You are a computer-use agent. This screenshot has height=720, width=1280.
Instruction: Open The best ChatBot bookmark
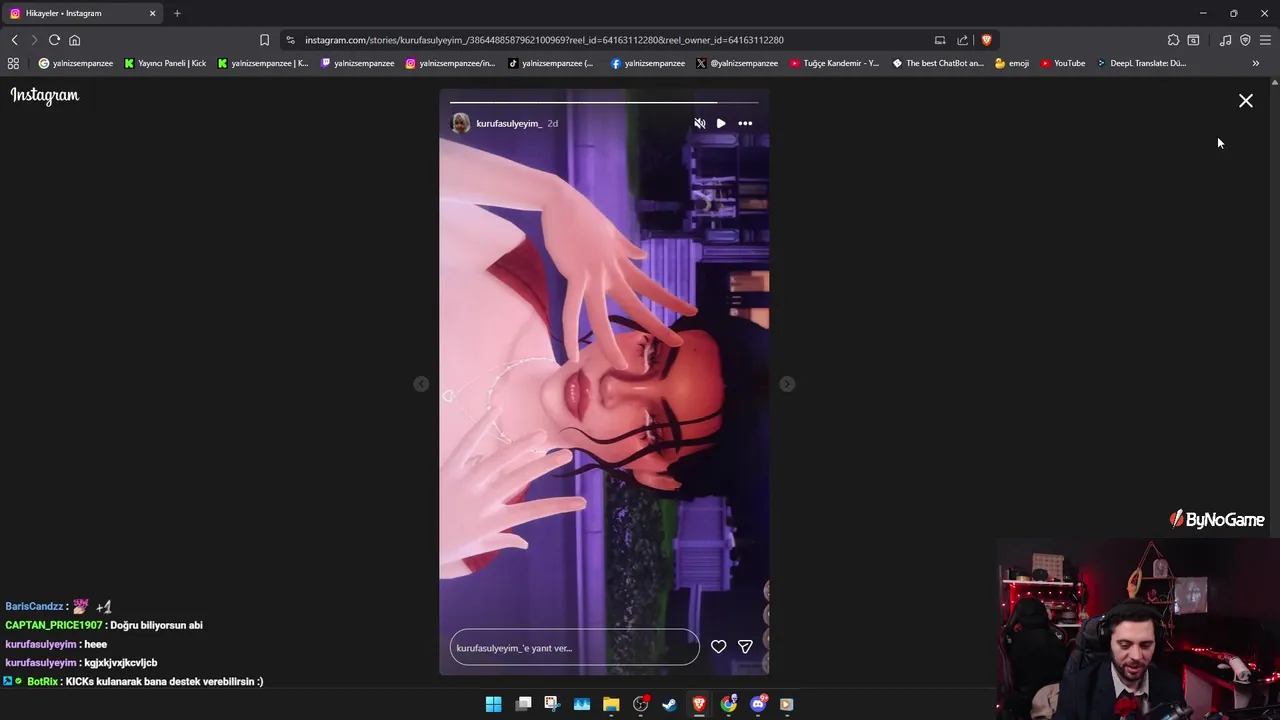(938, 63)
